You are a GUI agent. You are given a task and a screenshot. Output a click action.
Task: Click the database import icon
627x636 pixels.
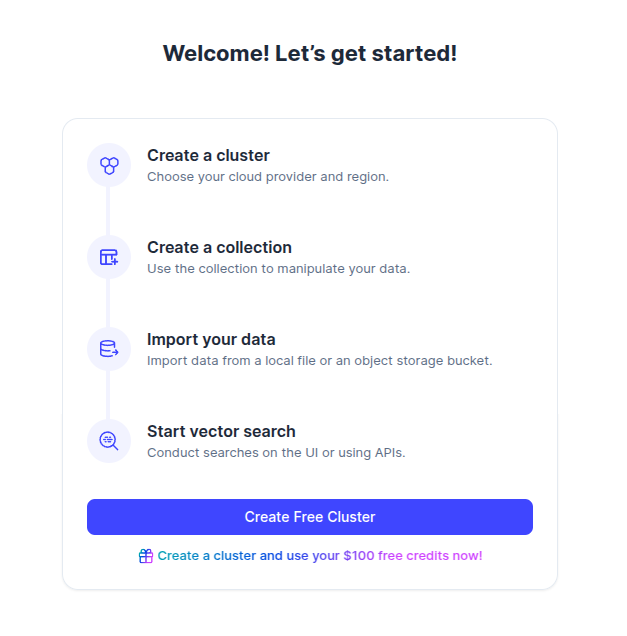[x=109, y=349]
